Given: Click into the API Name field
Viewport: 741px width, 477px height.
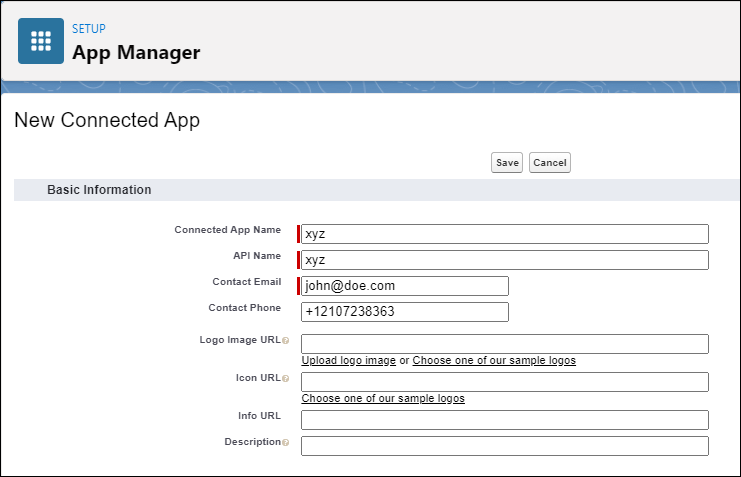Looking at the screenshot, I should 505,260.
